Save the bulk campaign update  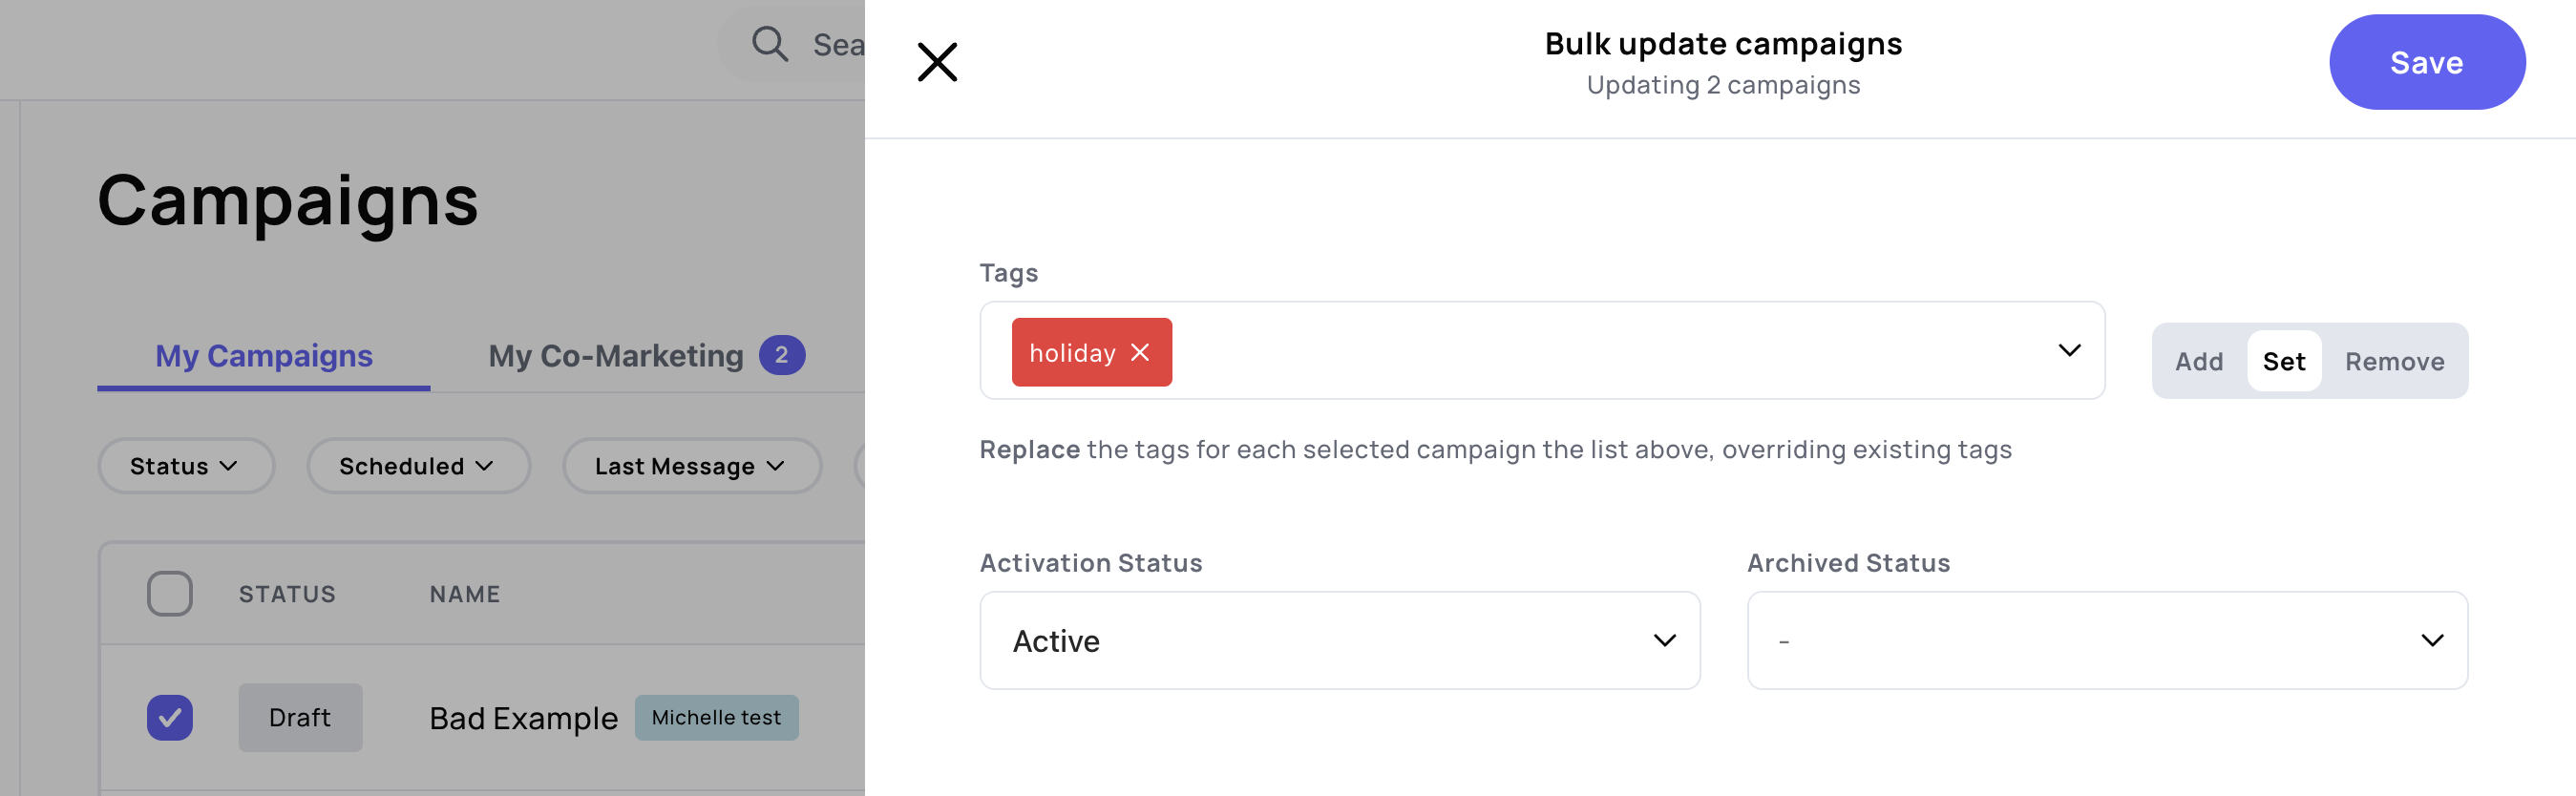(2426, 62)
